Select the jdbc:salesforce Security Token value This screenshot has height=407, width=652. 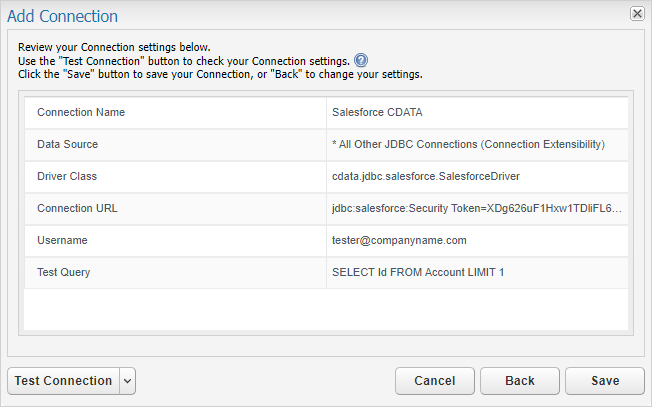click(477, 209)
